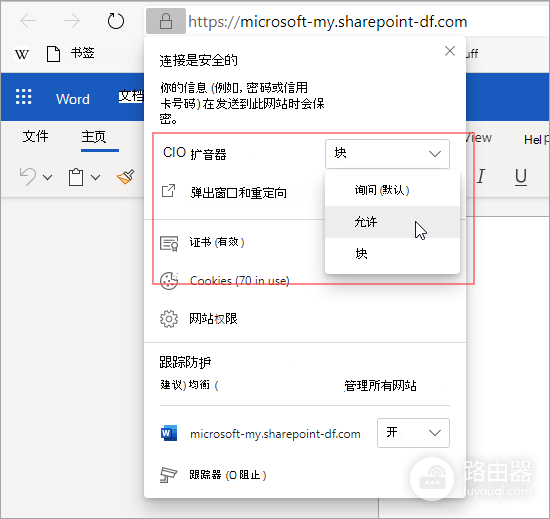Open the 书签 bookmark page icon

[53, 54]
